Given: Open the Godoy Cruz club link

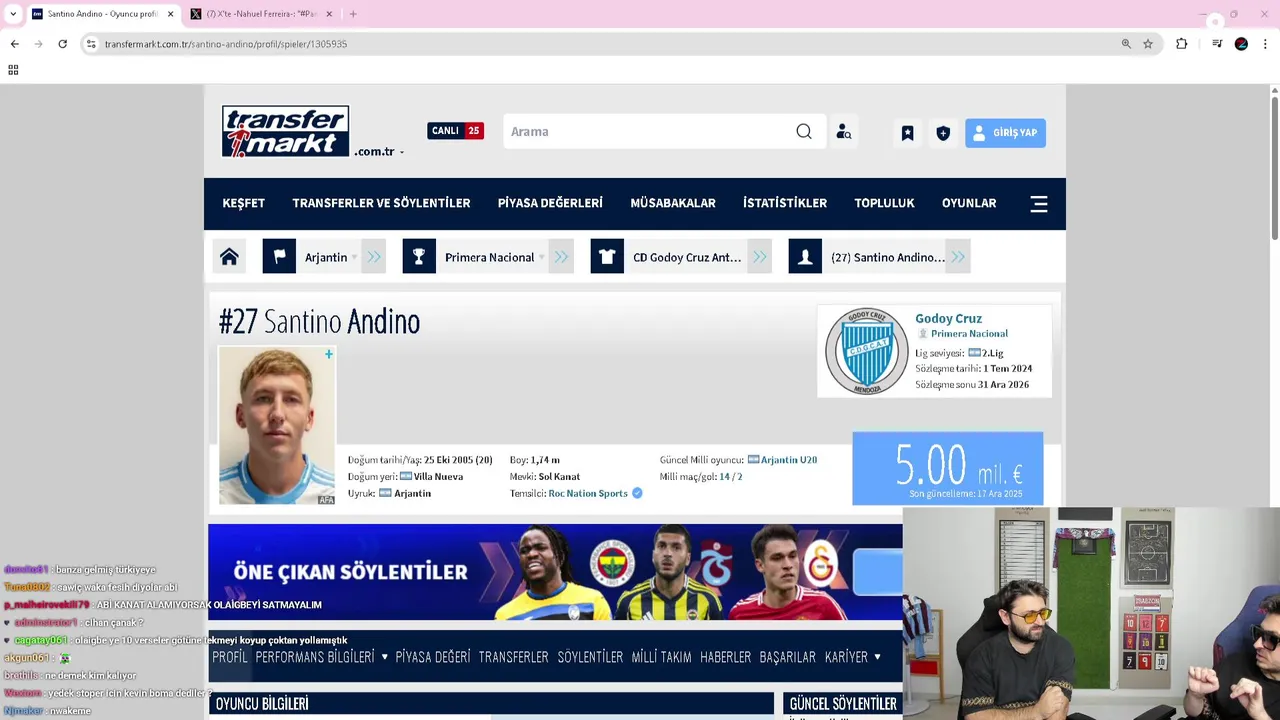Looking at the screenshot, I should [948, 318].
